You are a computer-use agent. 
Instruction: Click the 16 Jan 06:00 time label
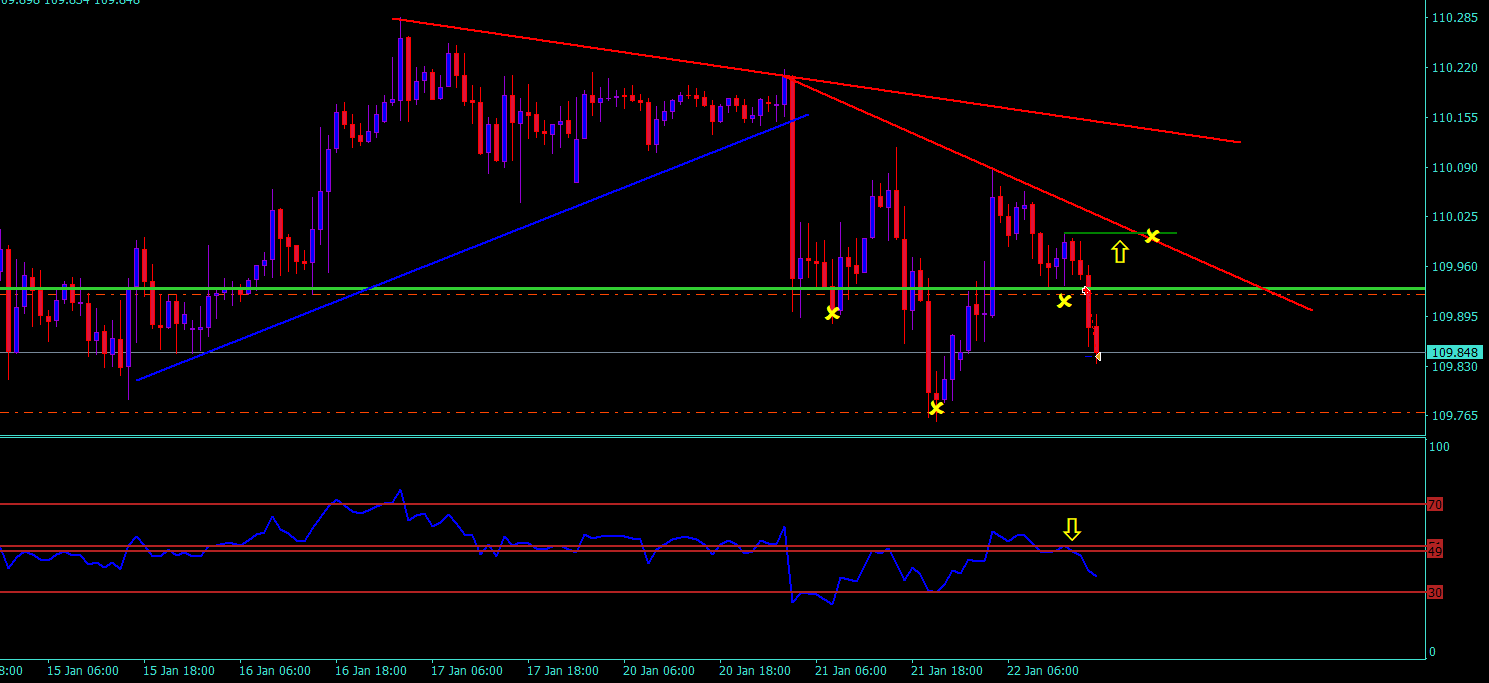276,671
